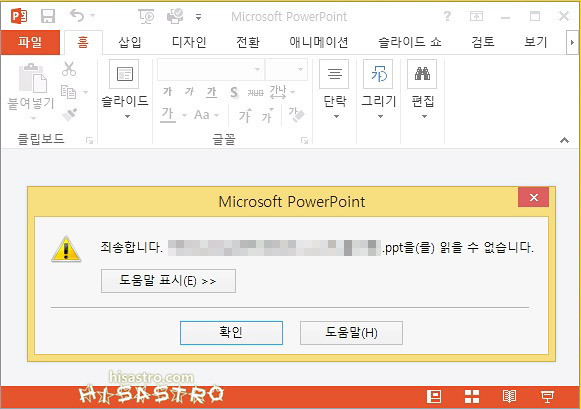
Task: Open Reading view from status bar
Action: point(509,396)
